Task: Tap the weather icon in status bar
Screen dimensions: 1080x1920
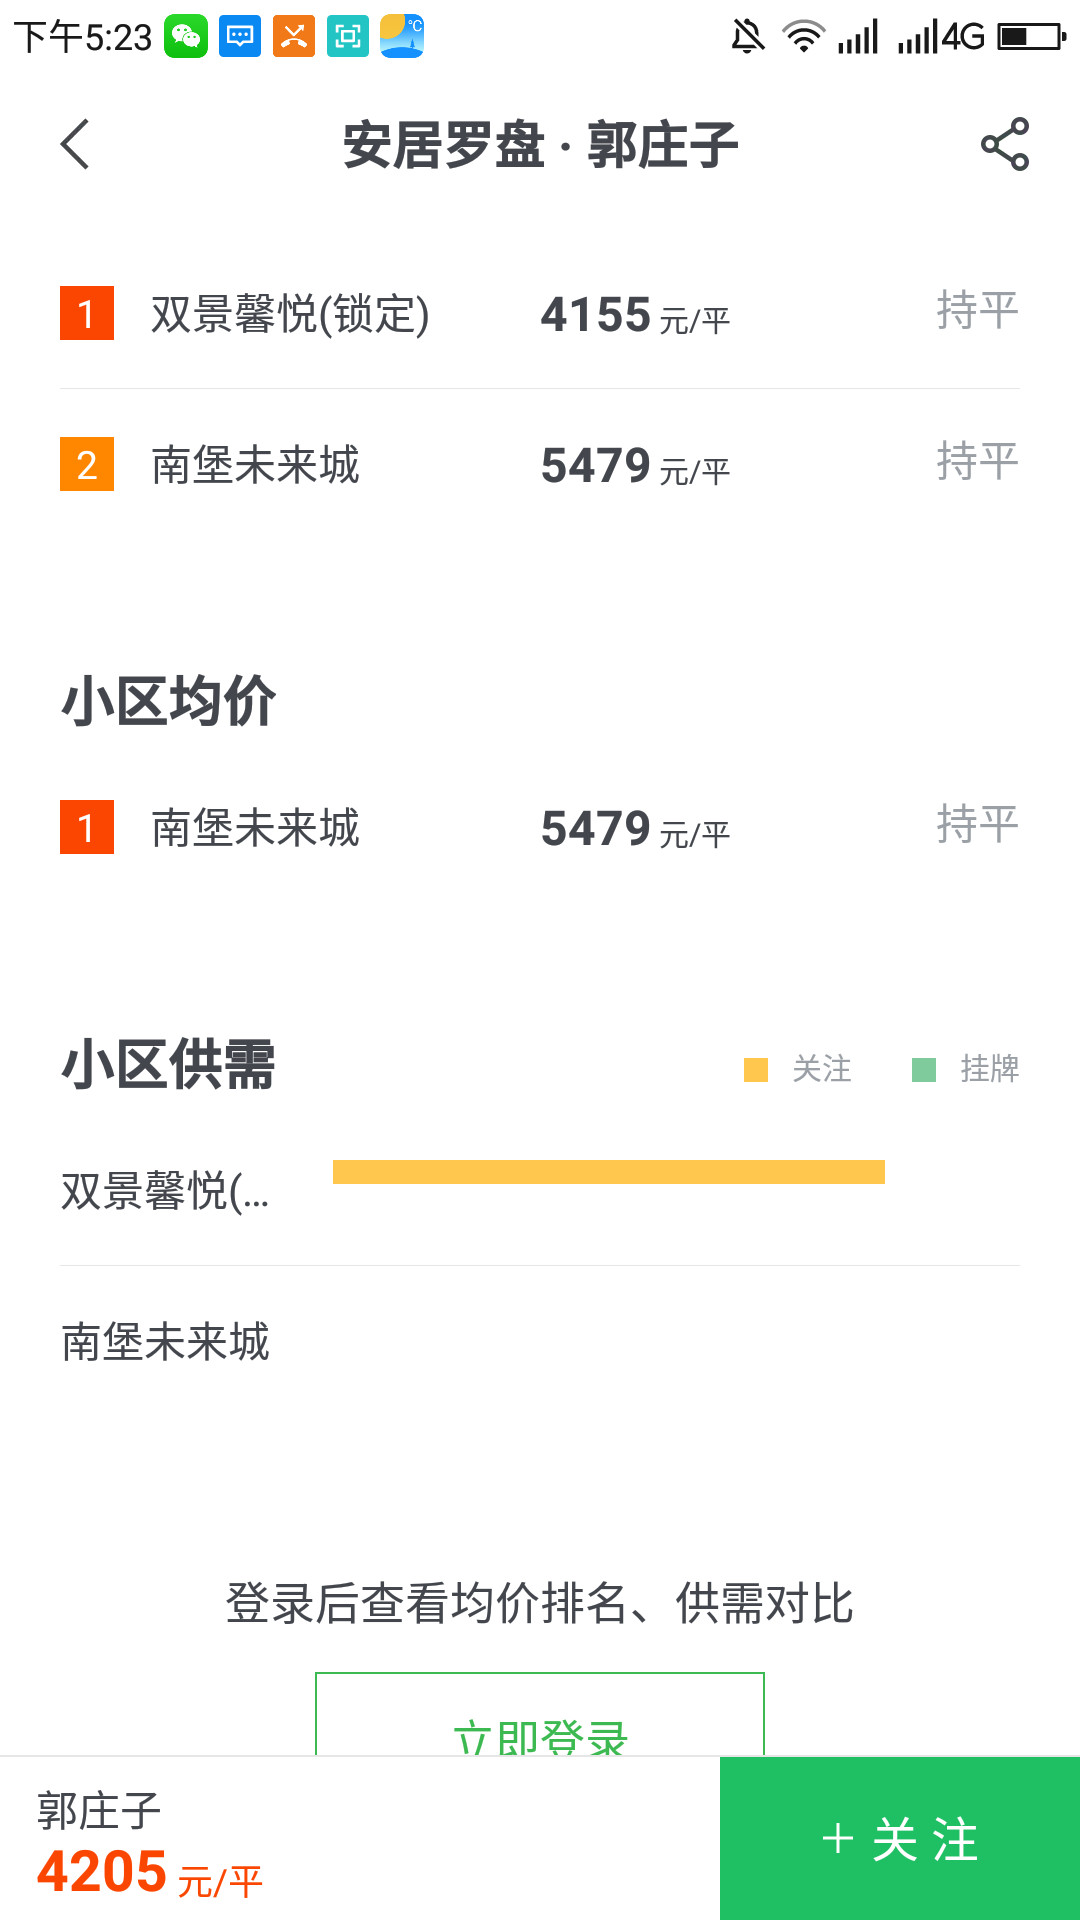Action: [x=402, y=37]
